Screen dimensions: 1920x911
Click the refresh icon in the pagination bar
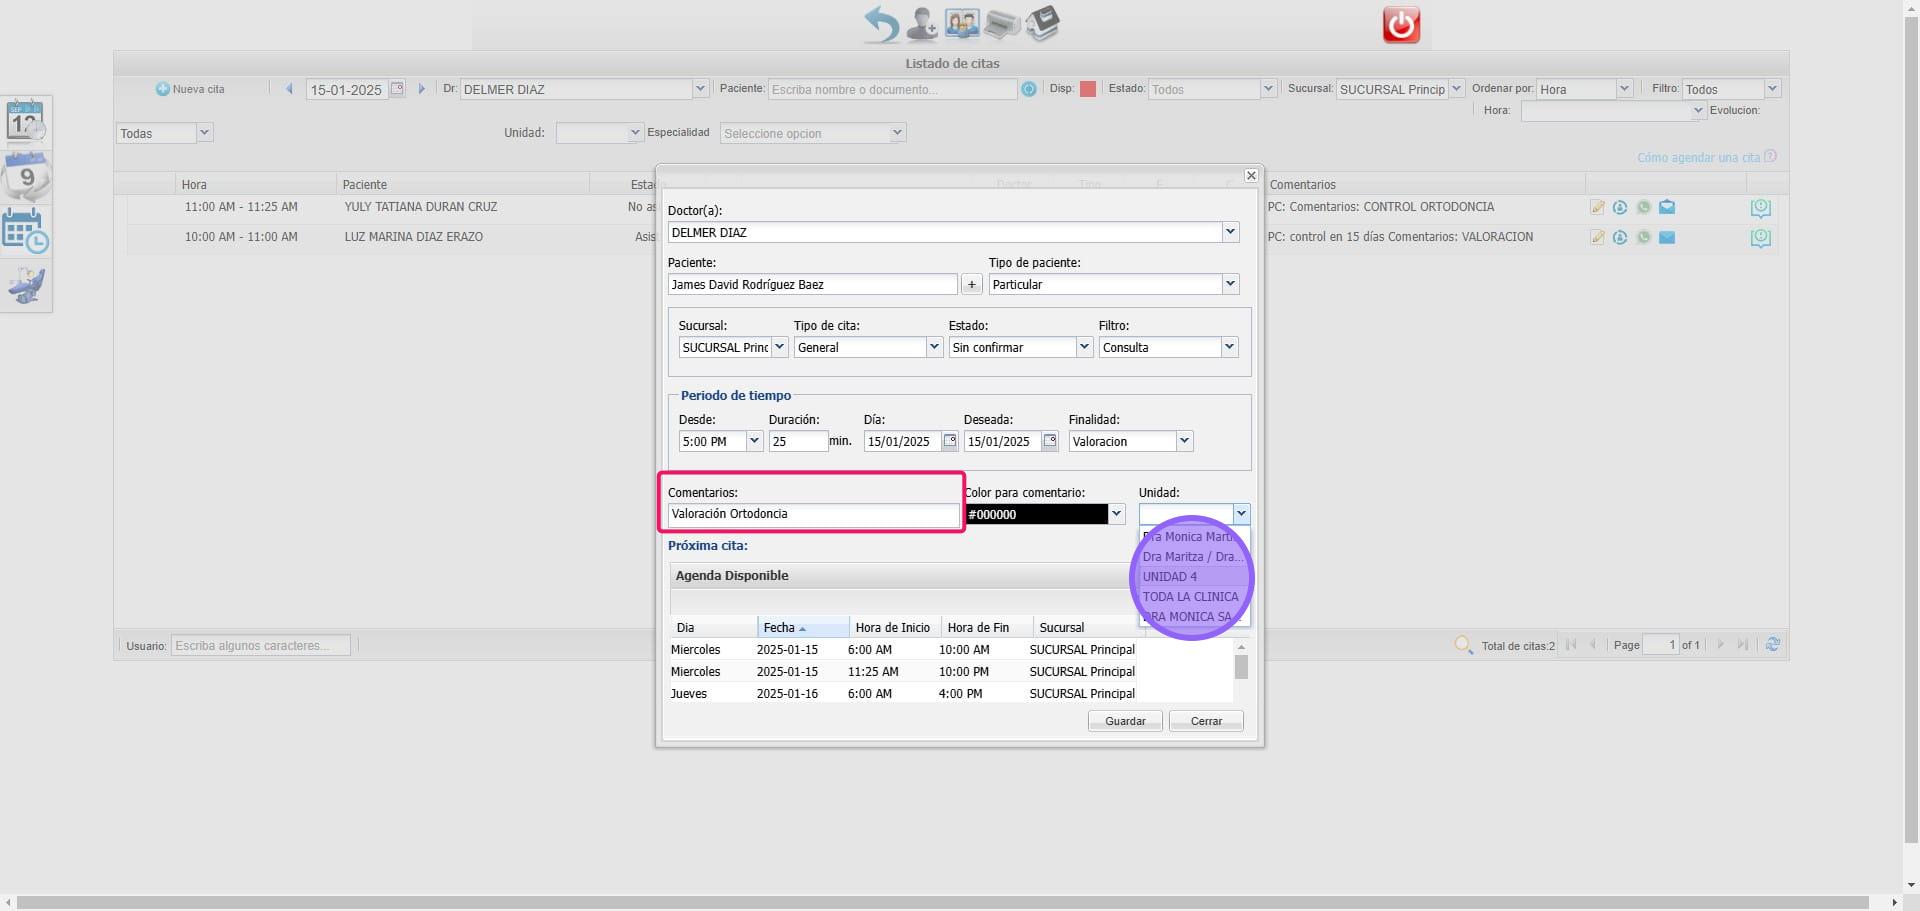[1772, 645]
